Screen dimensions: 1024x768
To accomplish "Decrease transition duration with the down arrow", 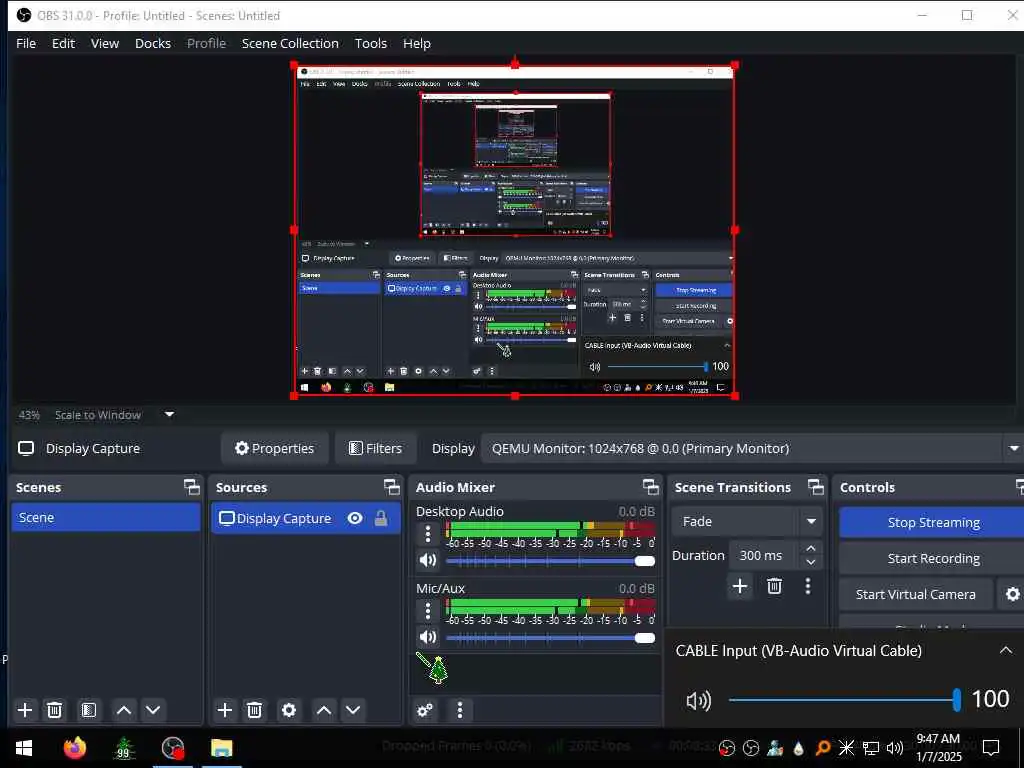I will 810,562.
